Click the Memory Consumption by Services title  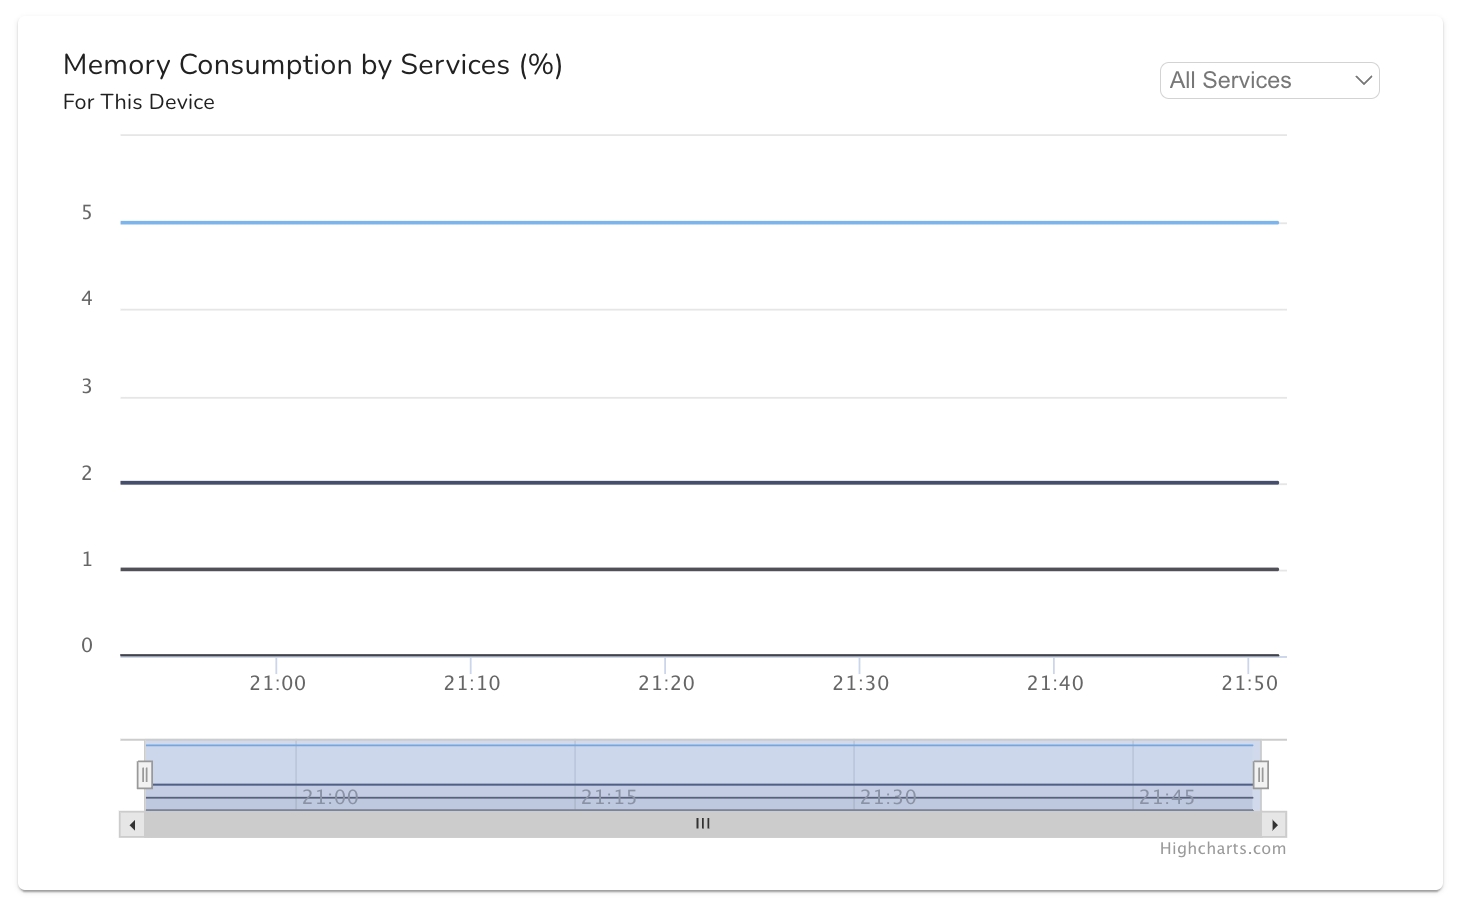click(x=312, y=65)
